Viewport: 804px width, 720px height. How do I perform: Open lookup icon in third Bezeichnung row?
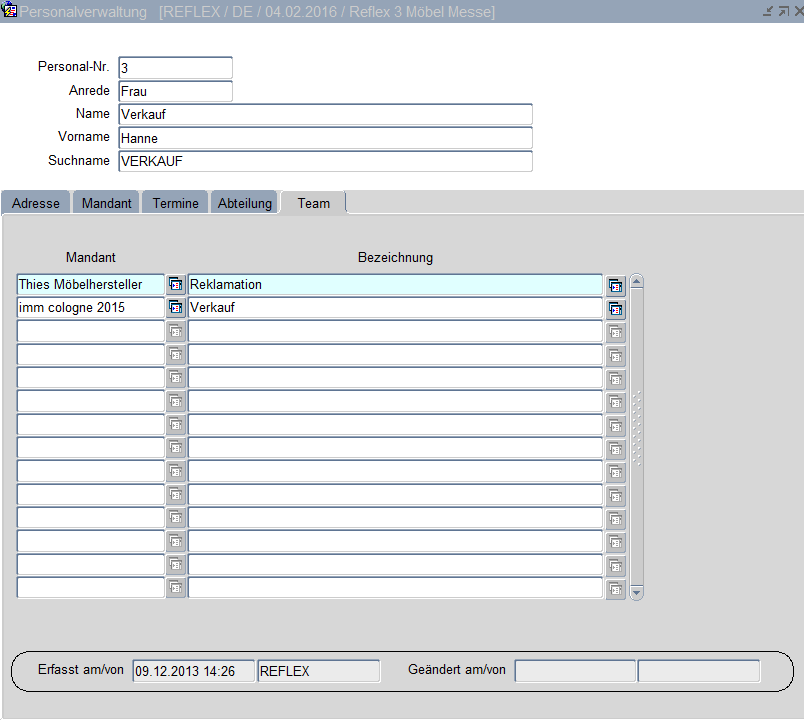coord(615,332)
